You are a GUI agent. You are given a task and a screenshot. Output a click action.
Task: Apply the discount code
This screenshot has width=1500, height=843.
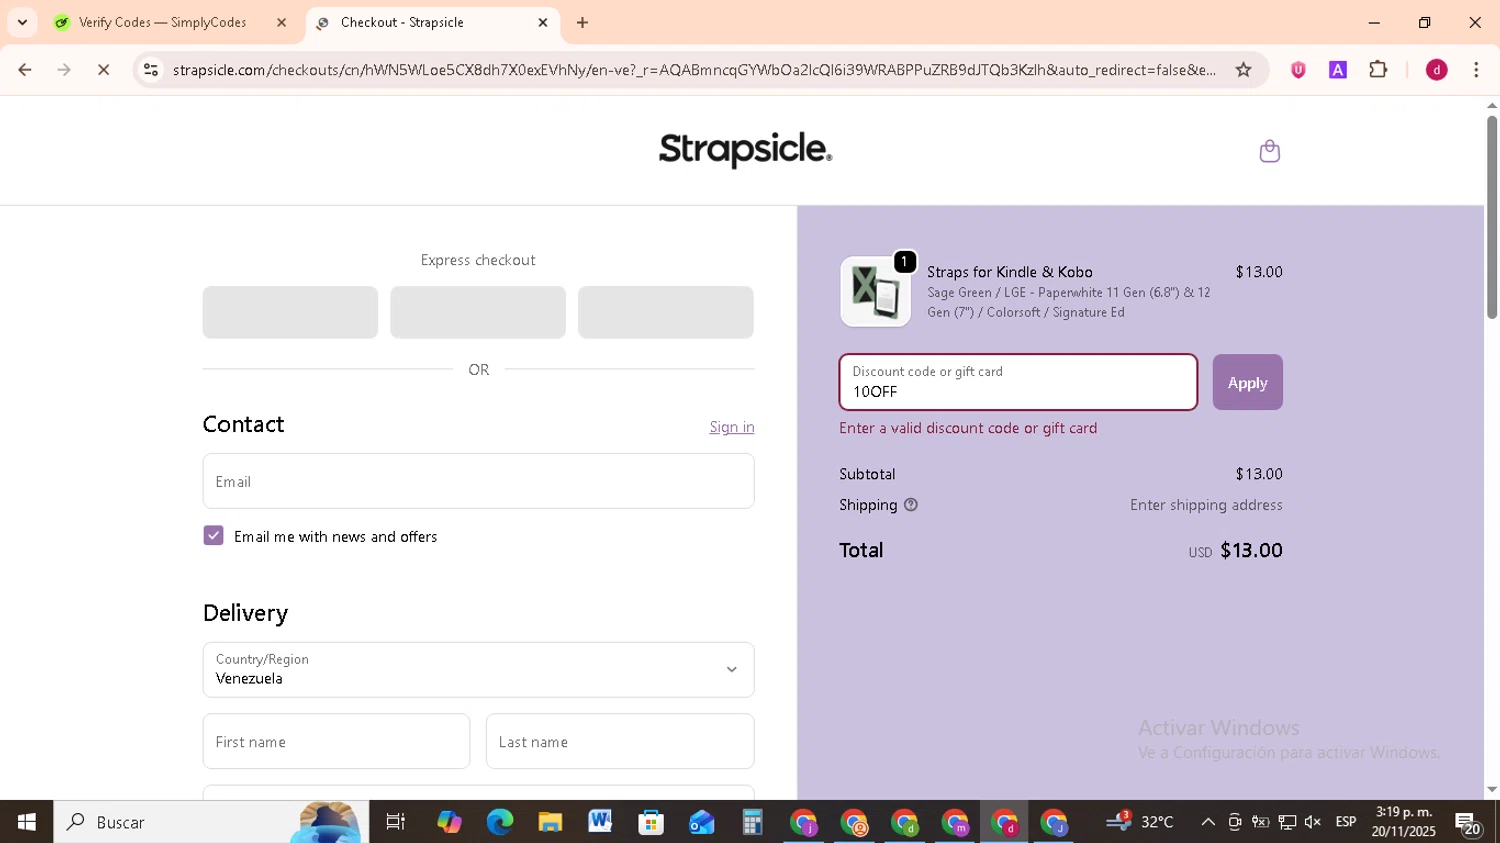(1247, 382)
